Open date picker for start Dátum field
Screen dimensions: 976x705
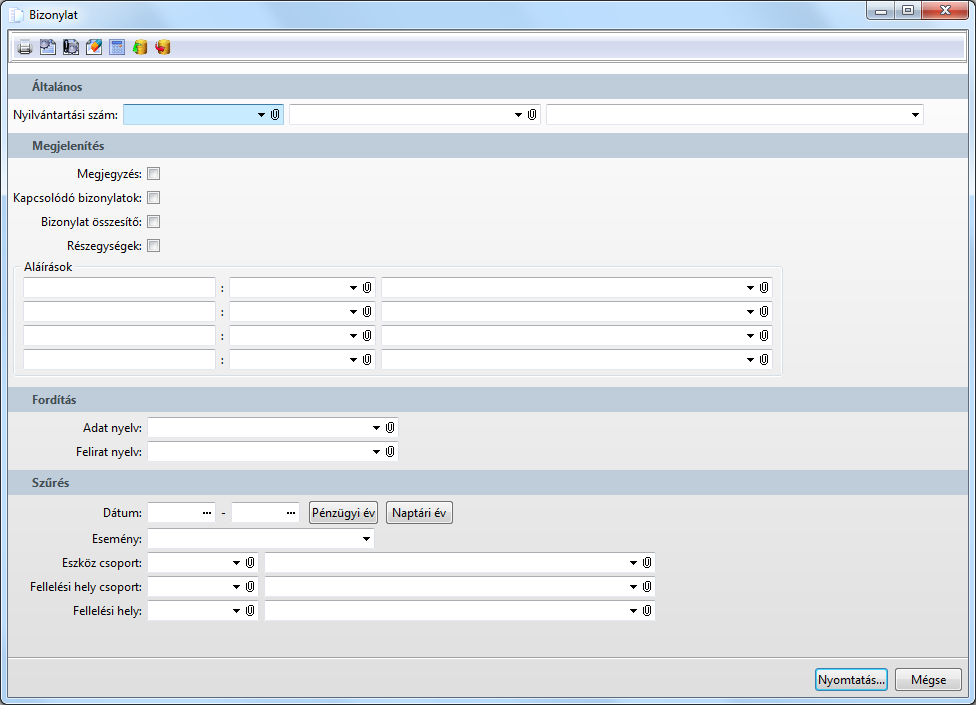pyautogui.click(x=207, y=513)
